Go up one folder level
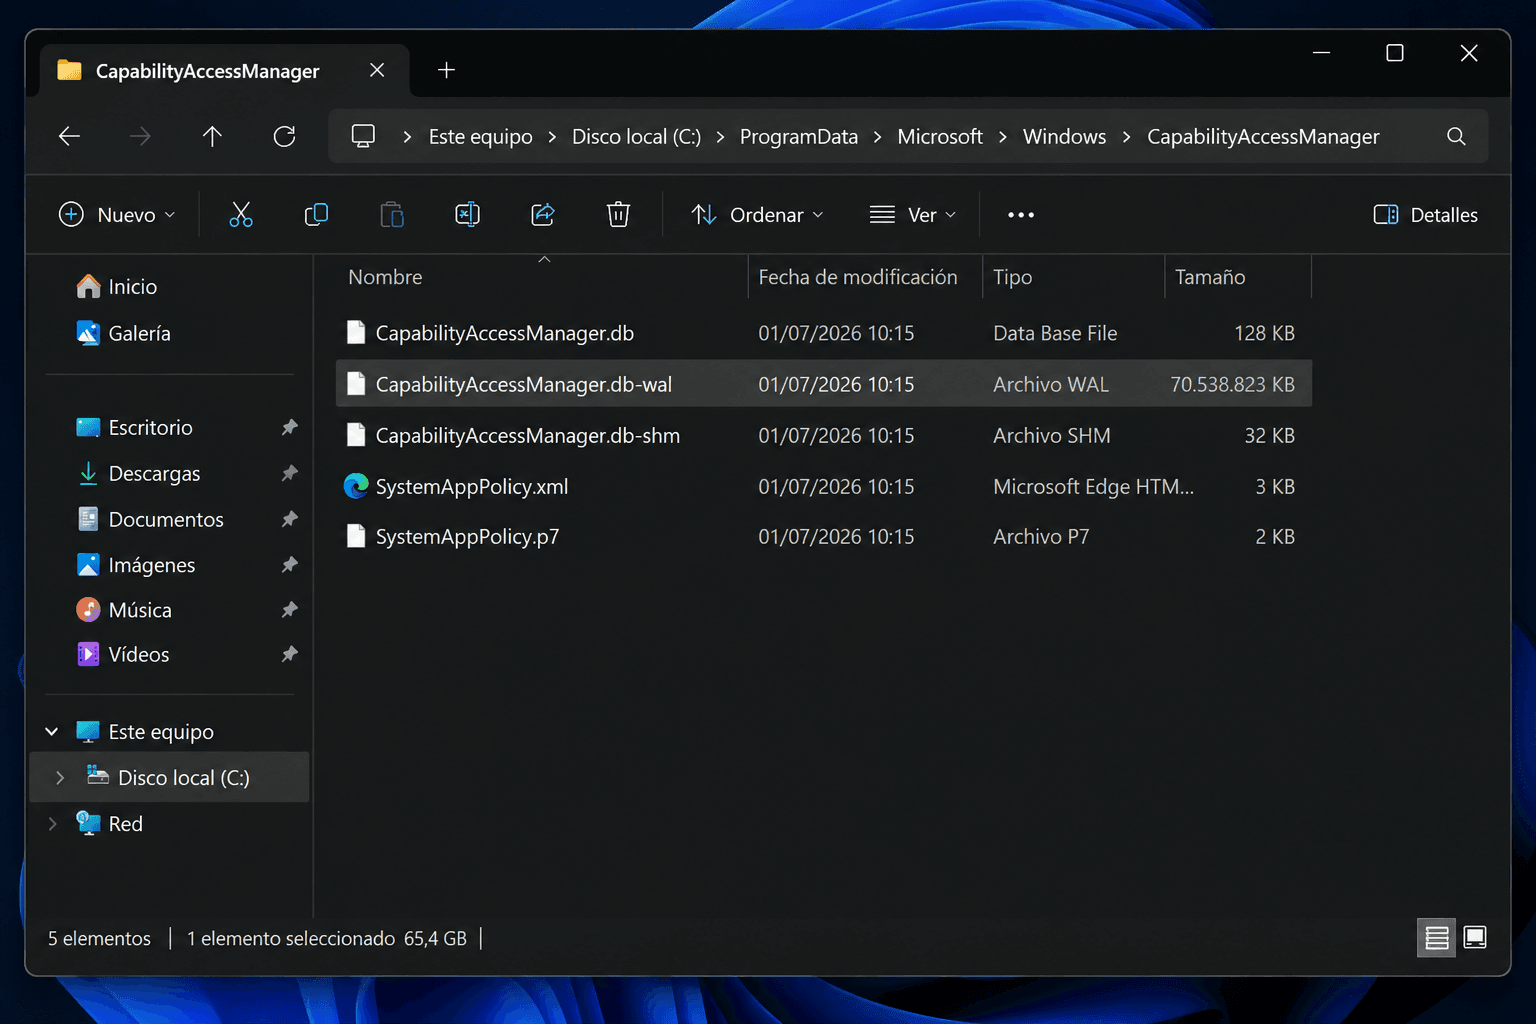The width and height of the screenshot is (1536, 1024). coord(212,136)
